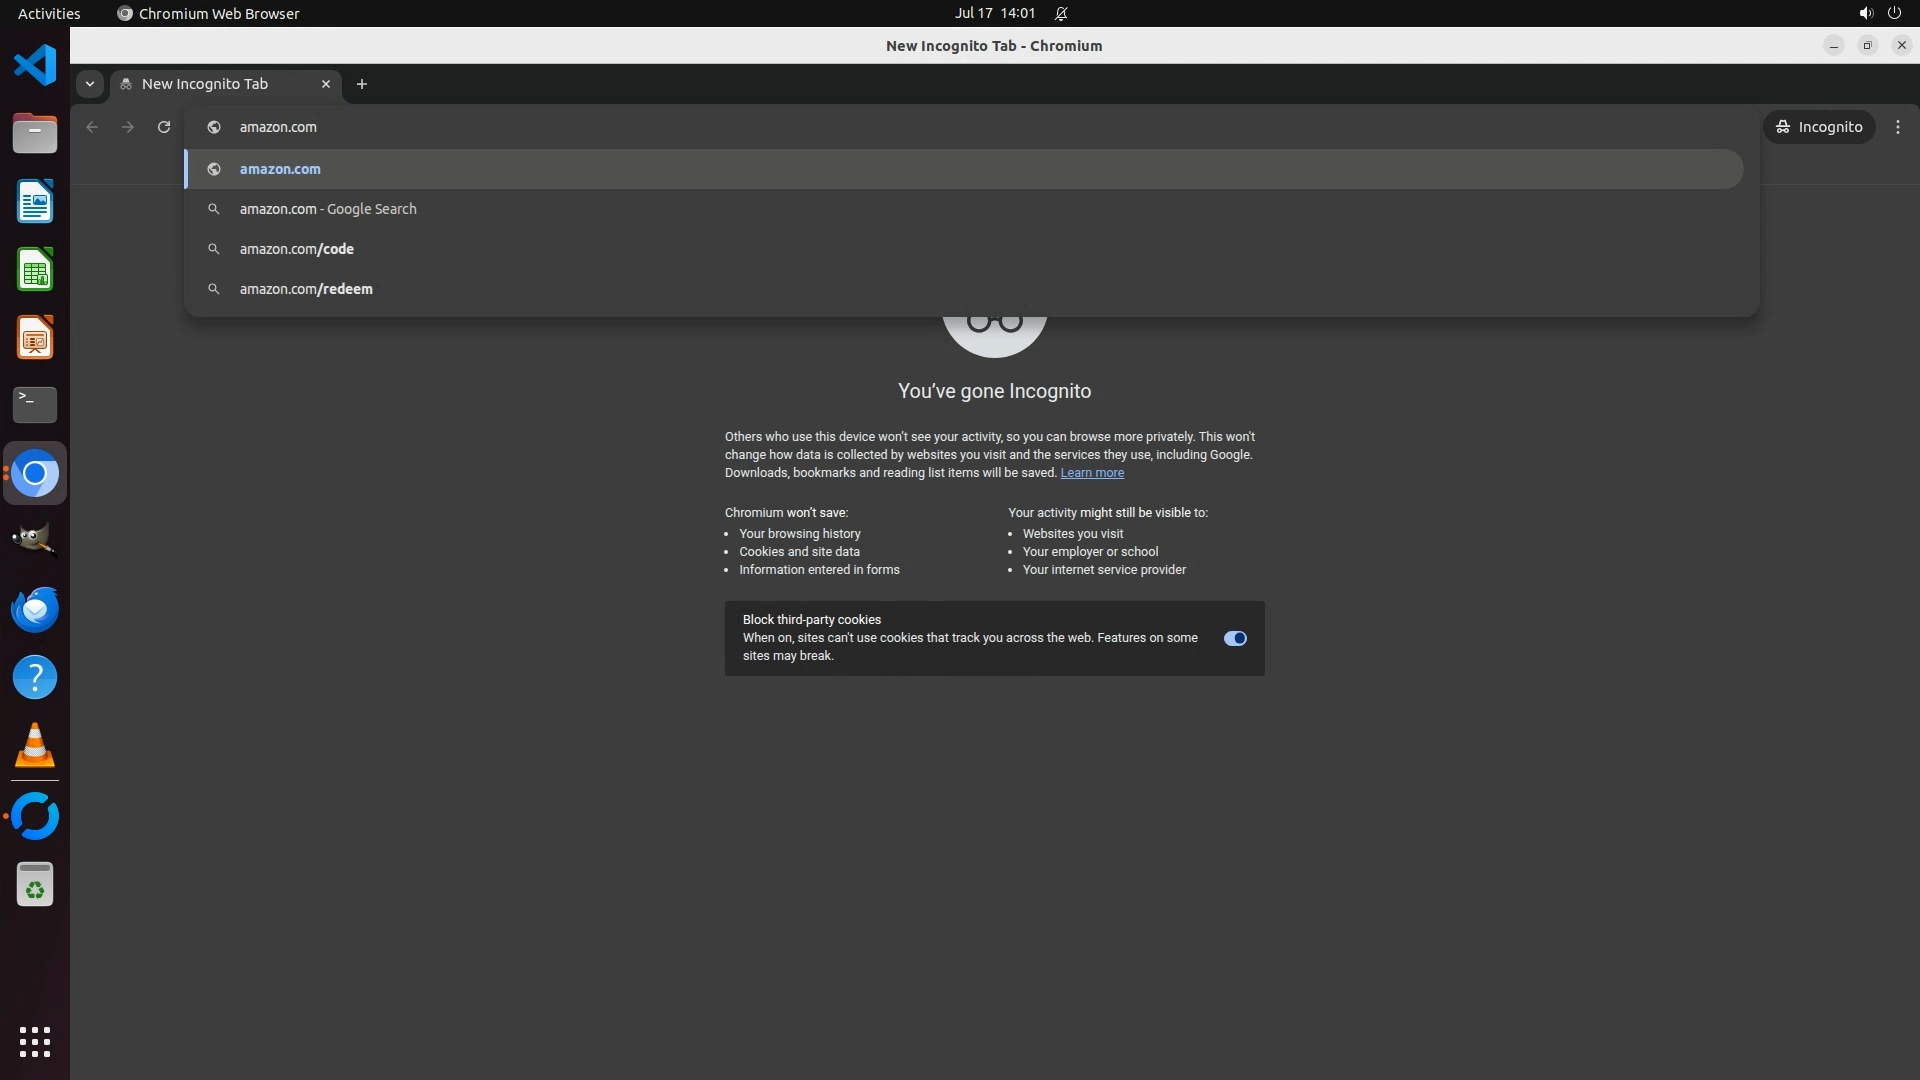This screenshot has width=1920, height=1080.
Task: Choose amazon.com - Google Search suggestion
Action: tap(328, 209)
